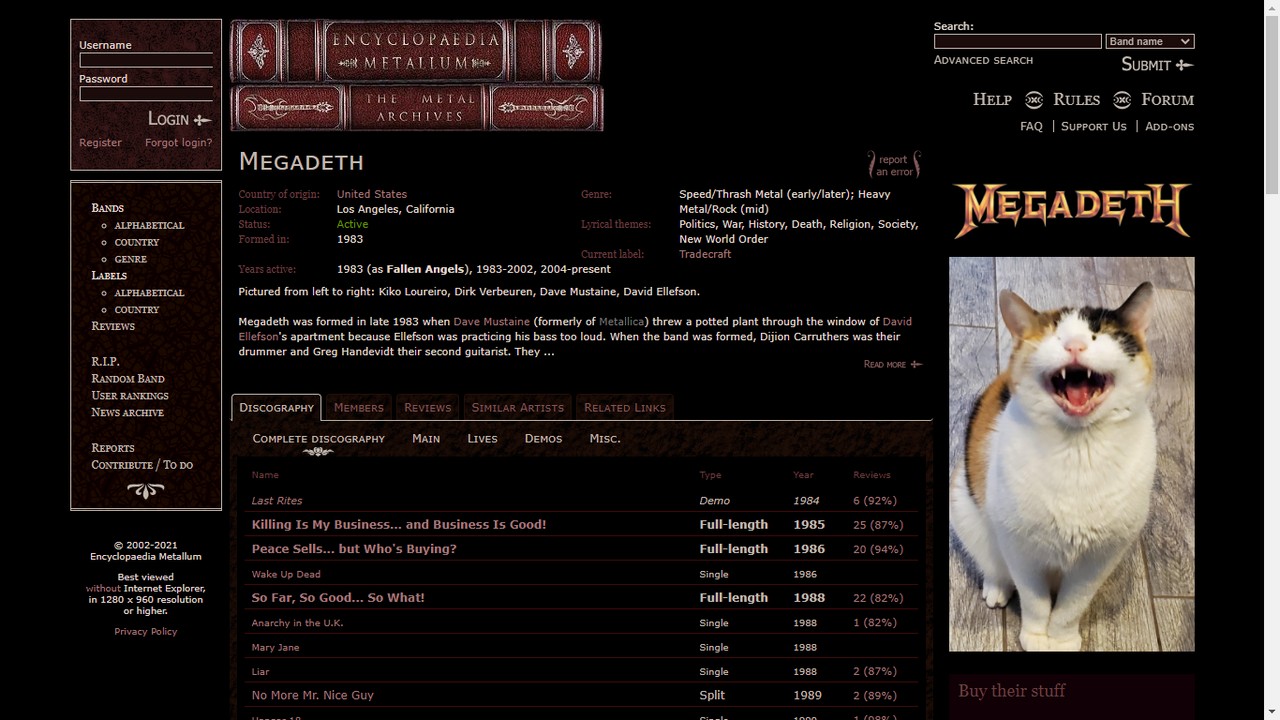1280x720 pixels.
Task: Open the Contribute link
Action: (122, 465)
